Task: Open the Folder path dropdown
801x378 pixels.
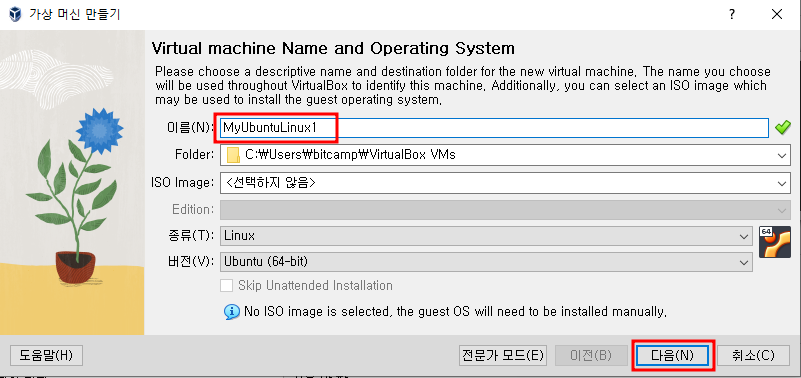Action: (782, 155)
